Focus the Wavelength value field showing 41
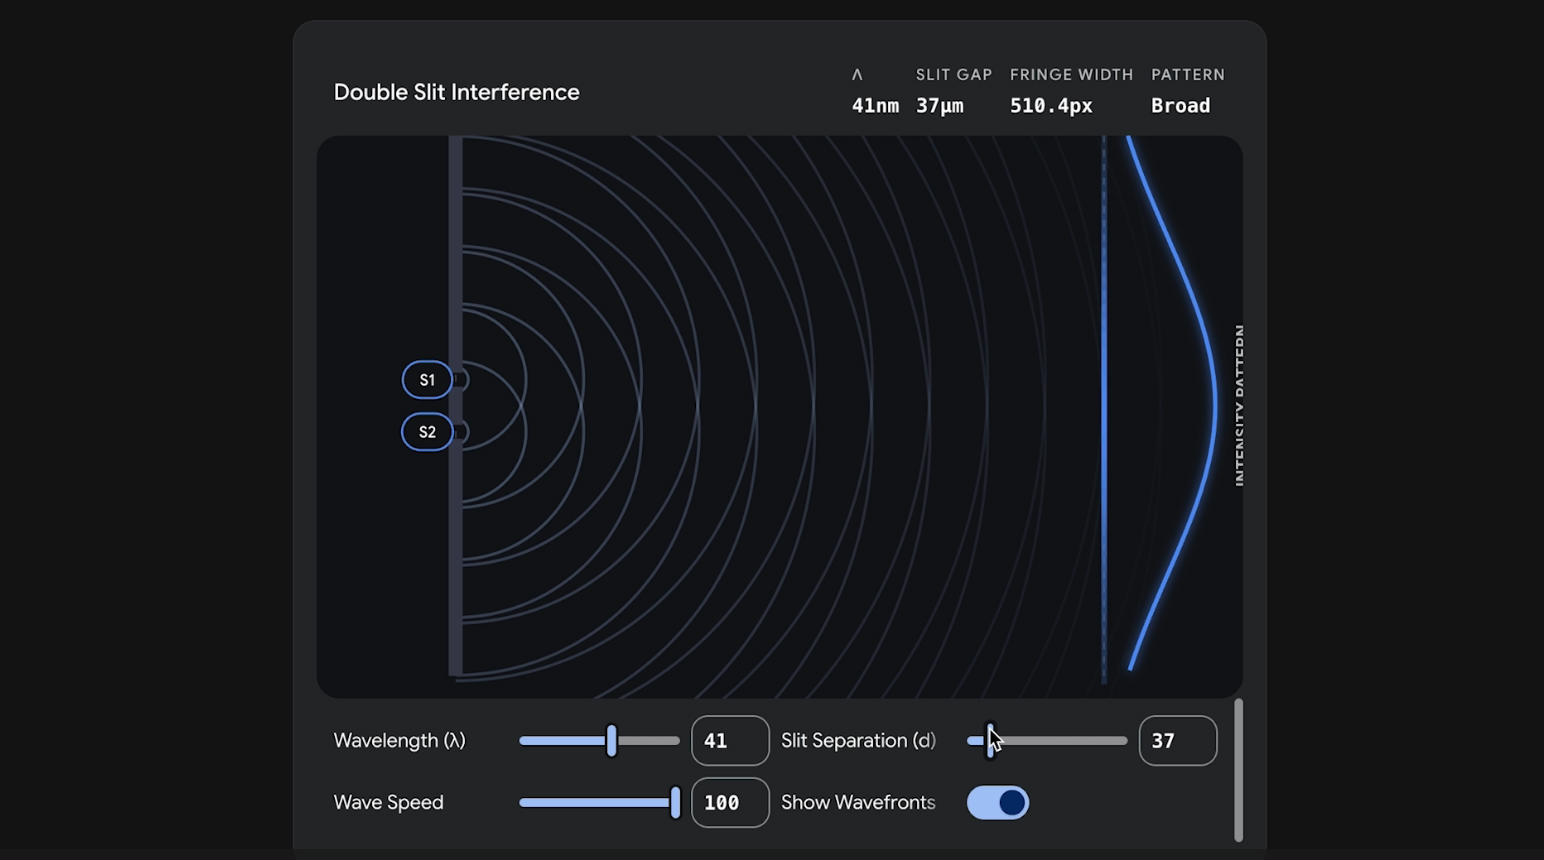This screenshot has width=1544, height=860. (730, 741)
